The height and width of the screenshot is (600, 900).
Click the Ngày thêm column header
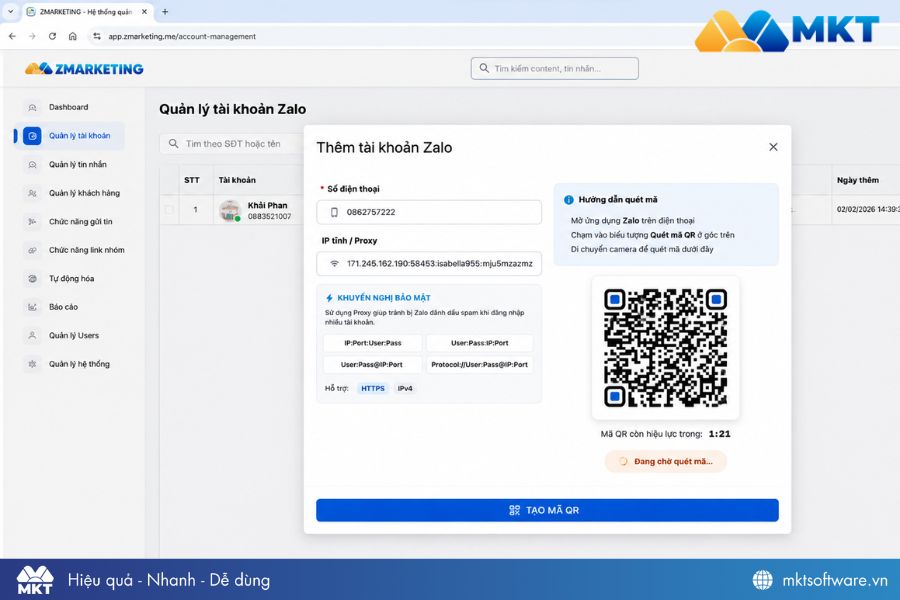click(x=858, y=180)
